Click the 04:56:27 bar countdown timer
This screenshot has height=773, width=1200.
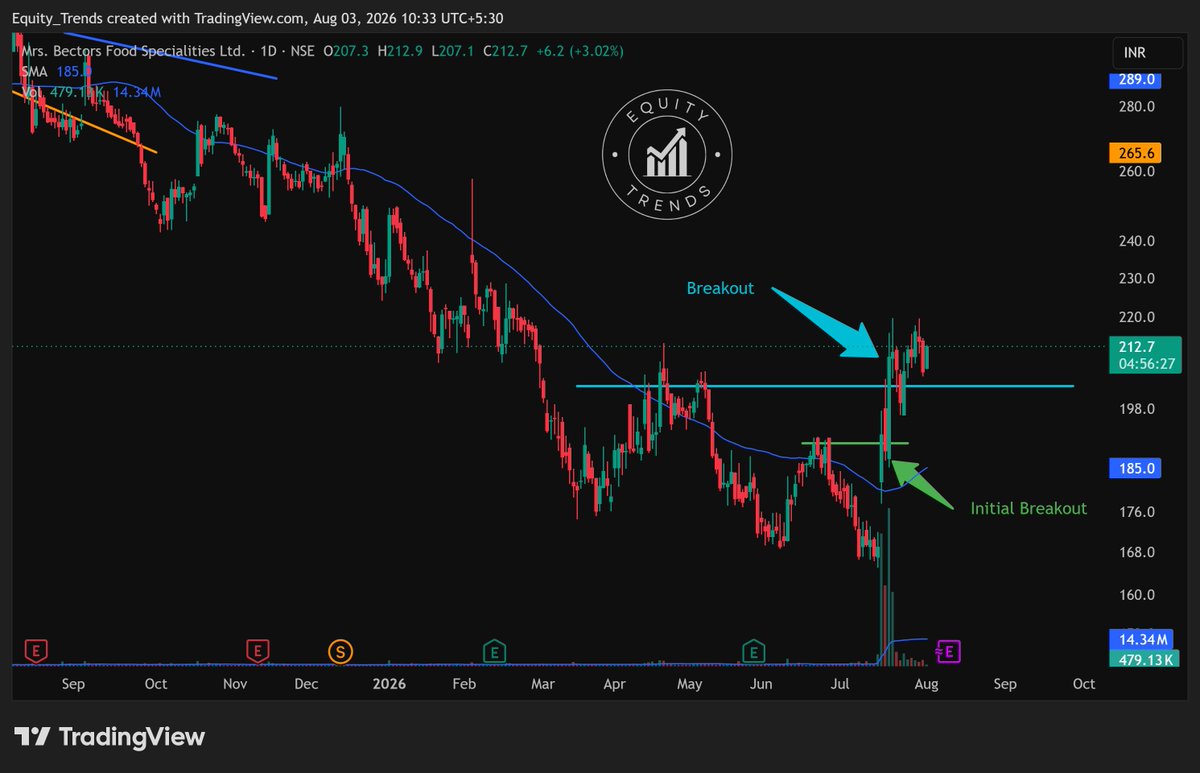[x=1145, y=364]
